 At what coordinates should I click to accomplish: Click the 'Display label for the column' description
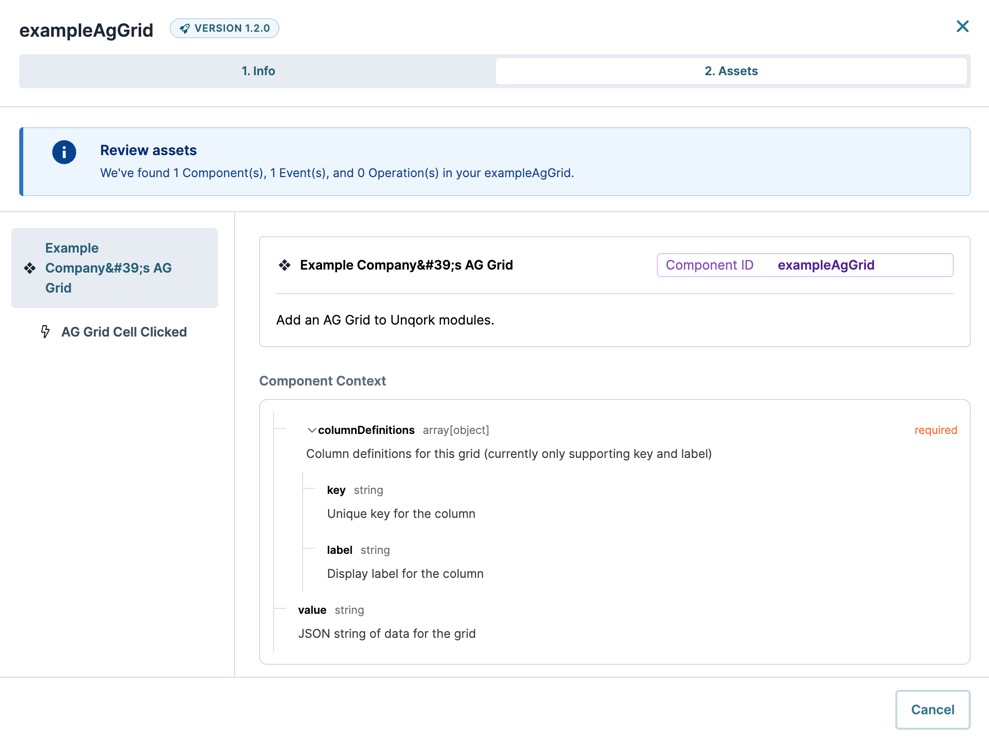pyautogui.click(x=405, y=573)
